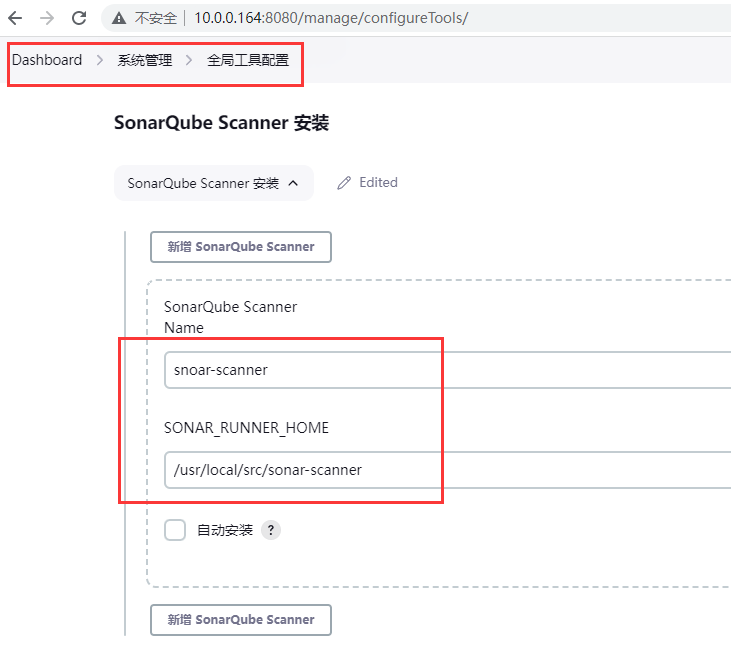The image size is (731, 661).
Task: Click the chevron after Dashboard breadcrumb
Action: [99, 60]
